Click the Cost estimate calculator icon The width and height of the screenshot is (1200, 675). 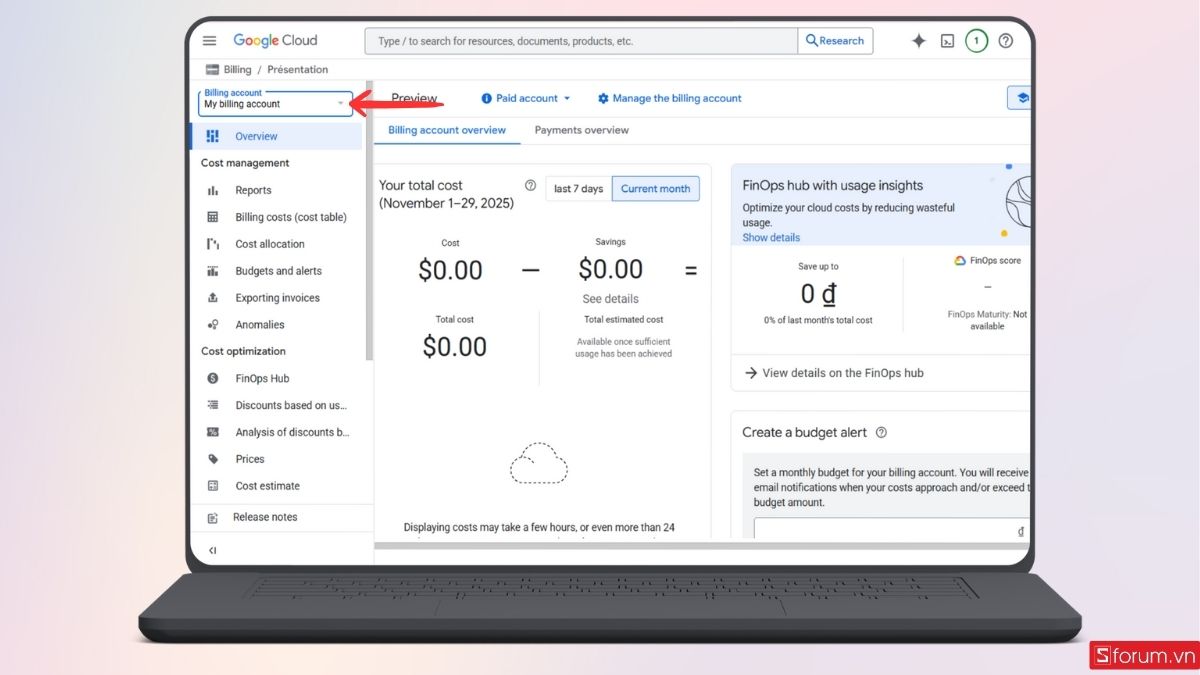[x=212, y=486]
